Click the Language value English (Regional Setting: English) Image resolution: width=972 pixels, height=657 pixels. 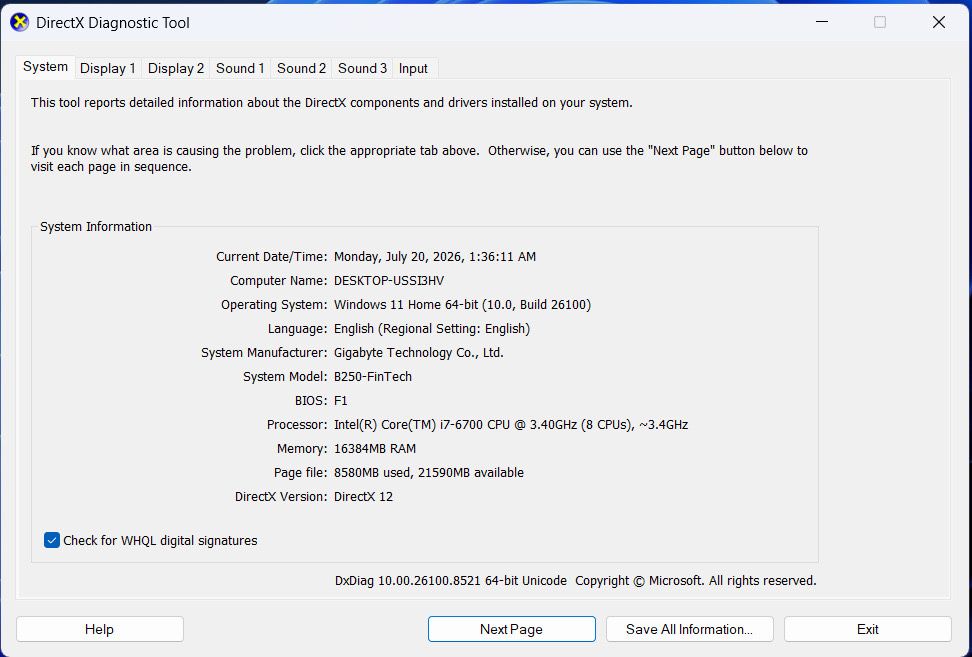[432, 329]
